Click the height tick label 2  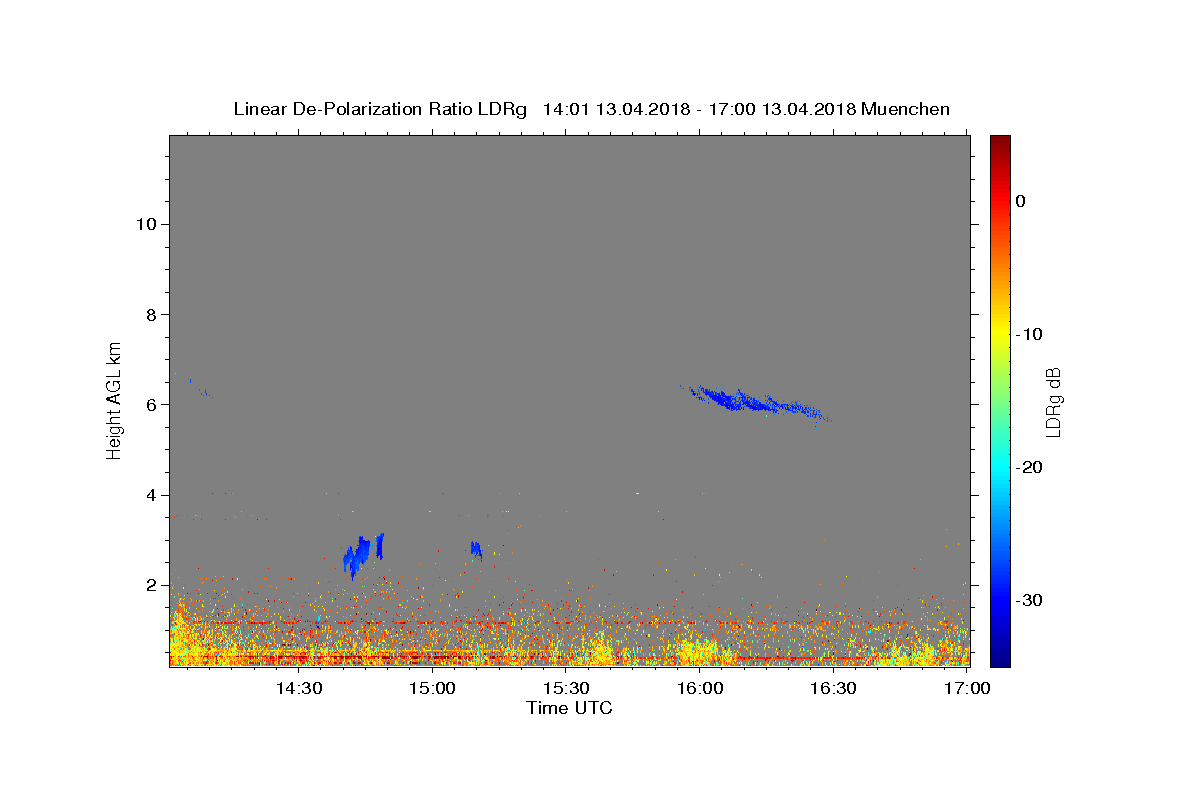[149, 585]
